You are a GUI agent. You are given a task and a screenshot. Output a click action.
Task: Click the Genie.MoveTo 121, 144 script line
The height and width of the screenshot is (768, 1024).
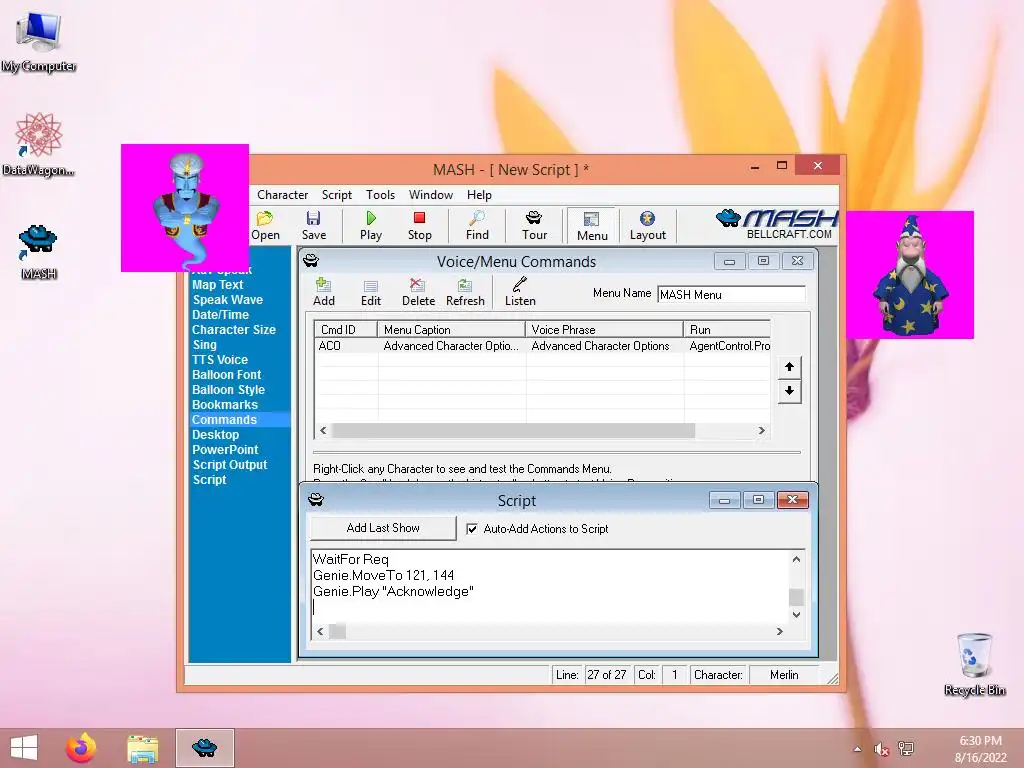[383, 575]
